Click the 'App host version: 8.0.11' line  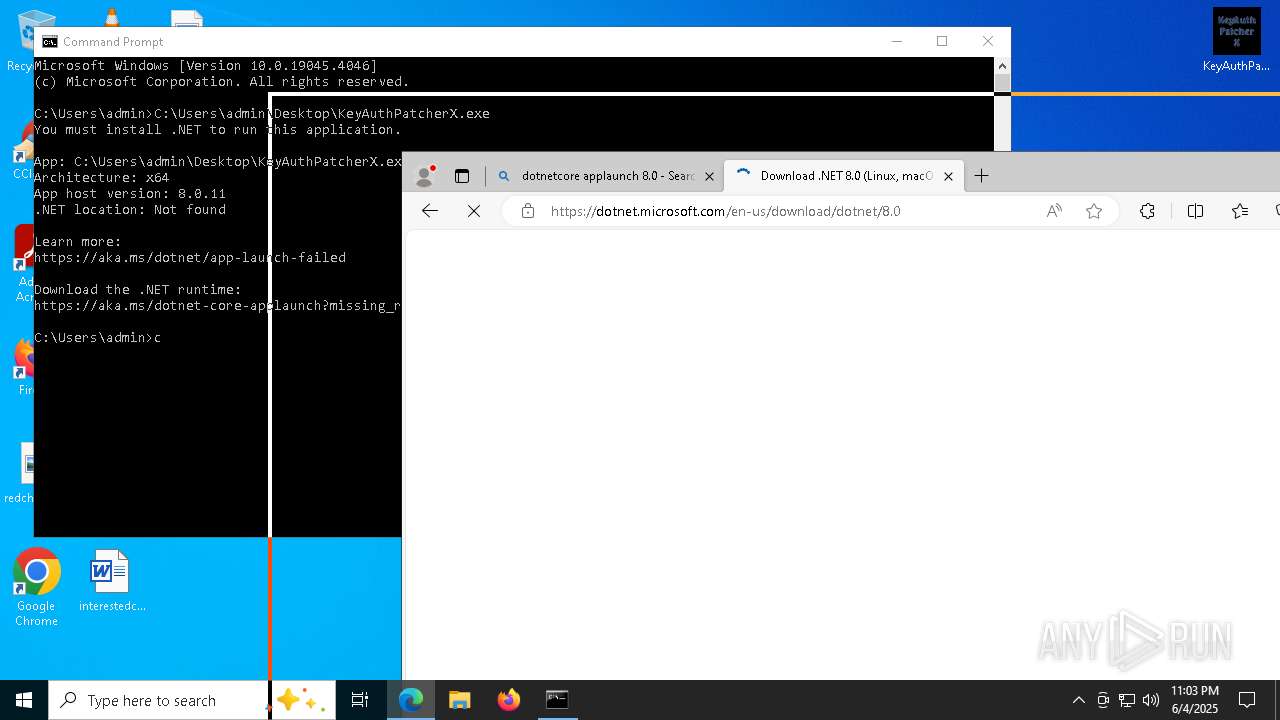(130, 194)
